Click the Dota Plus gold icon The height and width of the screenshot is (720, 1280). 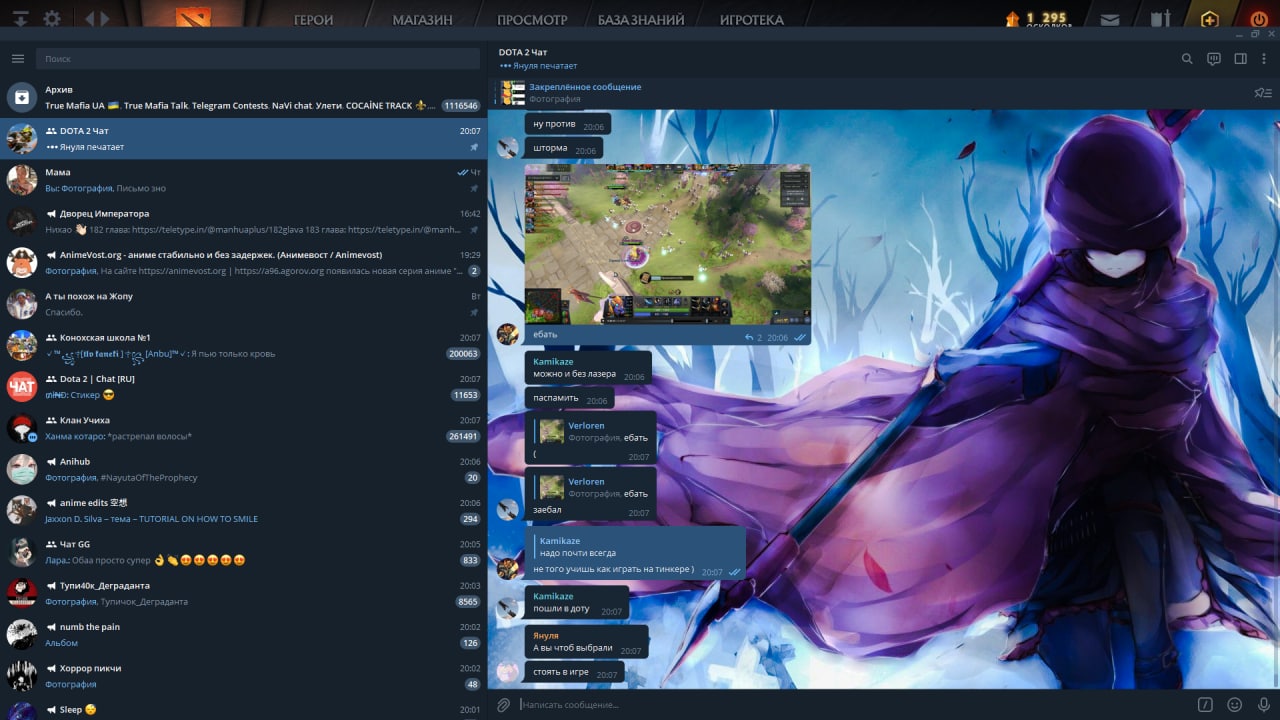tap(1210, 19)
